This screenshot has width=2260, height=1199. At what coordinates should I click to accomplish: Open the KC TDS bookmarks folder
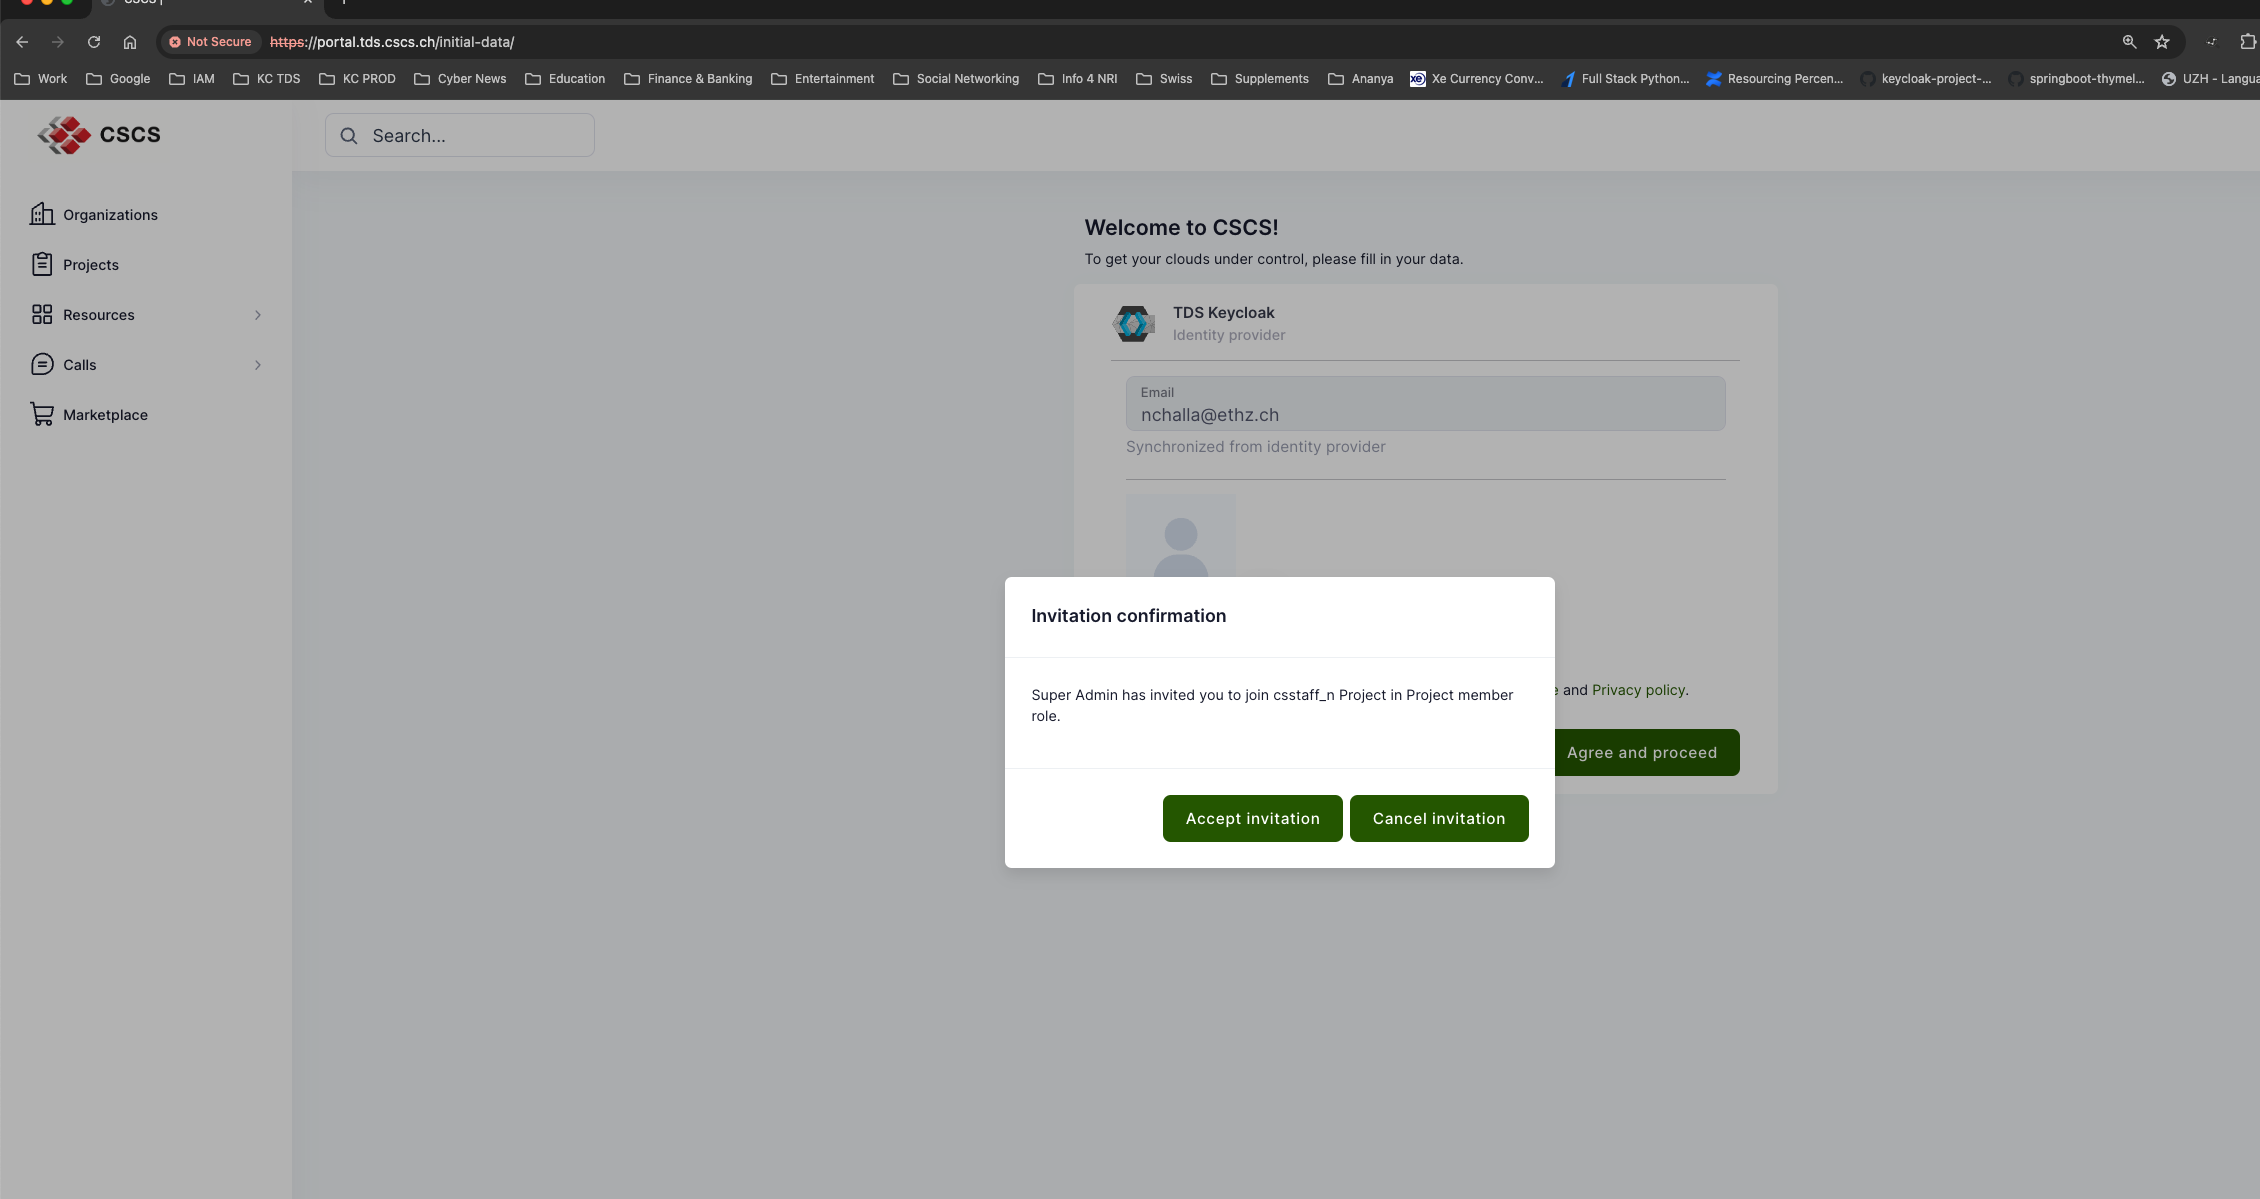267,79
